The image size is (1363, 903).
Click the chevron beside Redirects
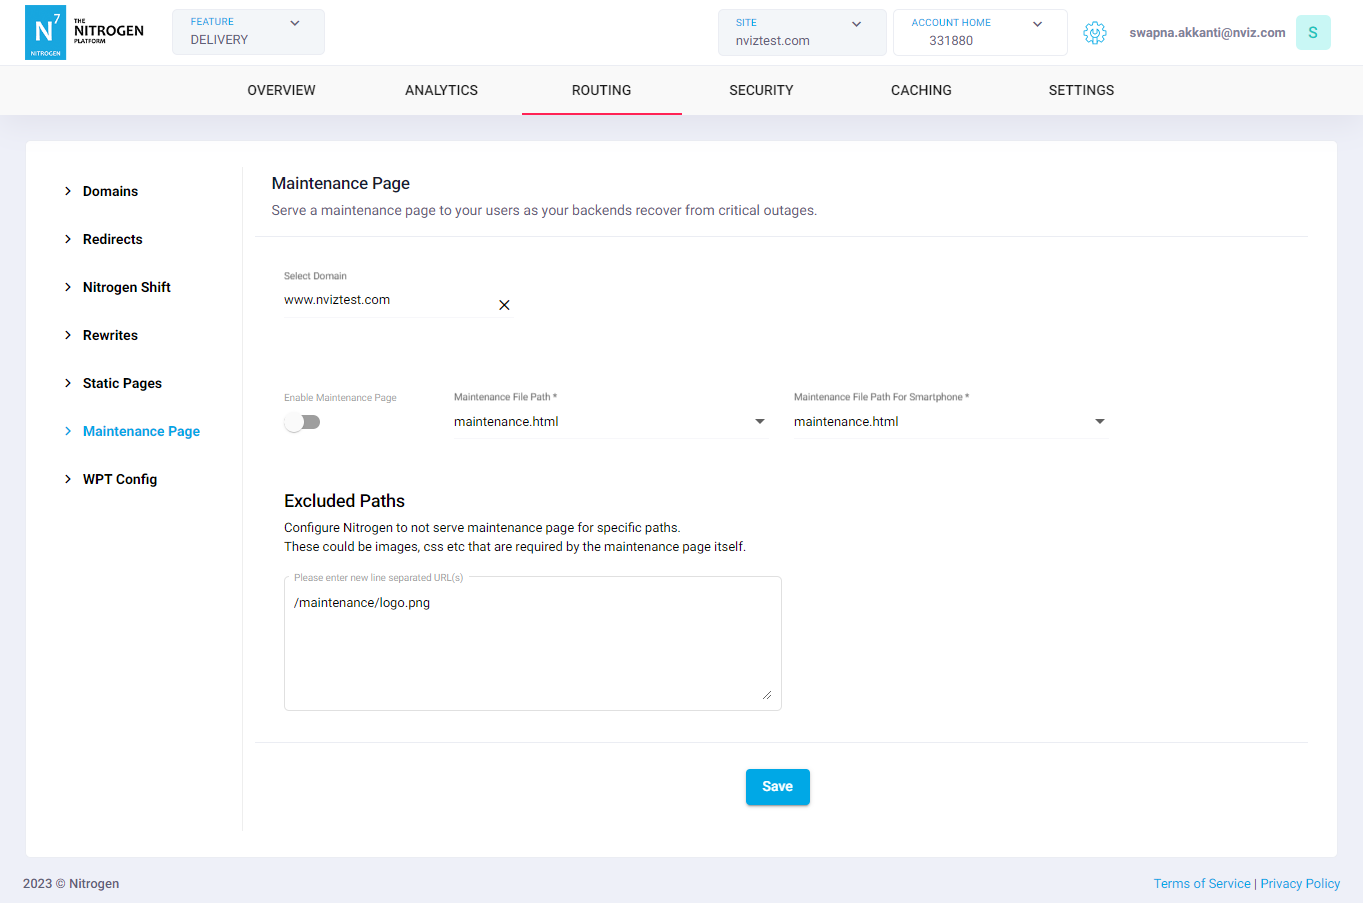pos(68,239)
